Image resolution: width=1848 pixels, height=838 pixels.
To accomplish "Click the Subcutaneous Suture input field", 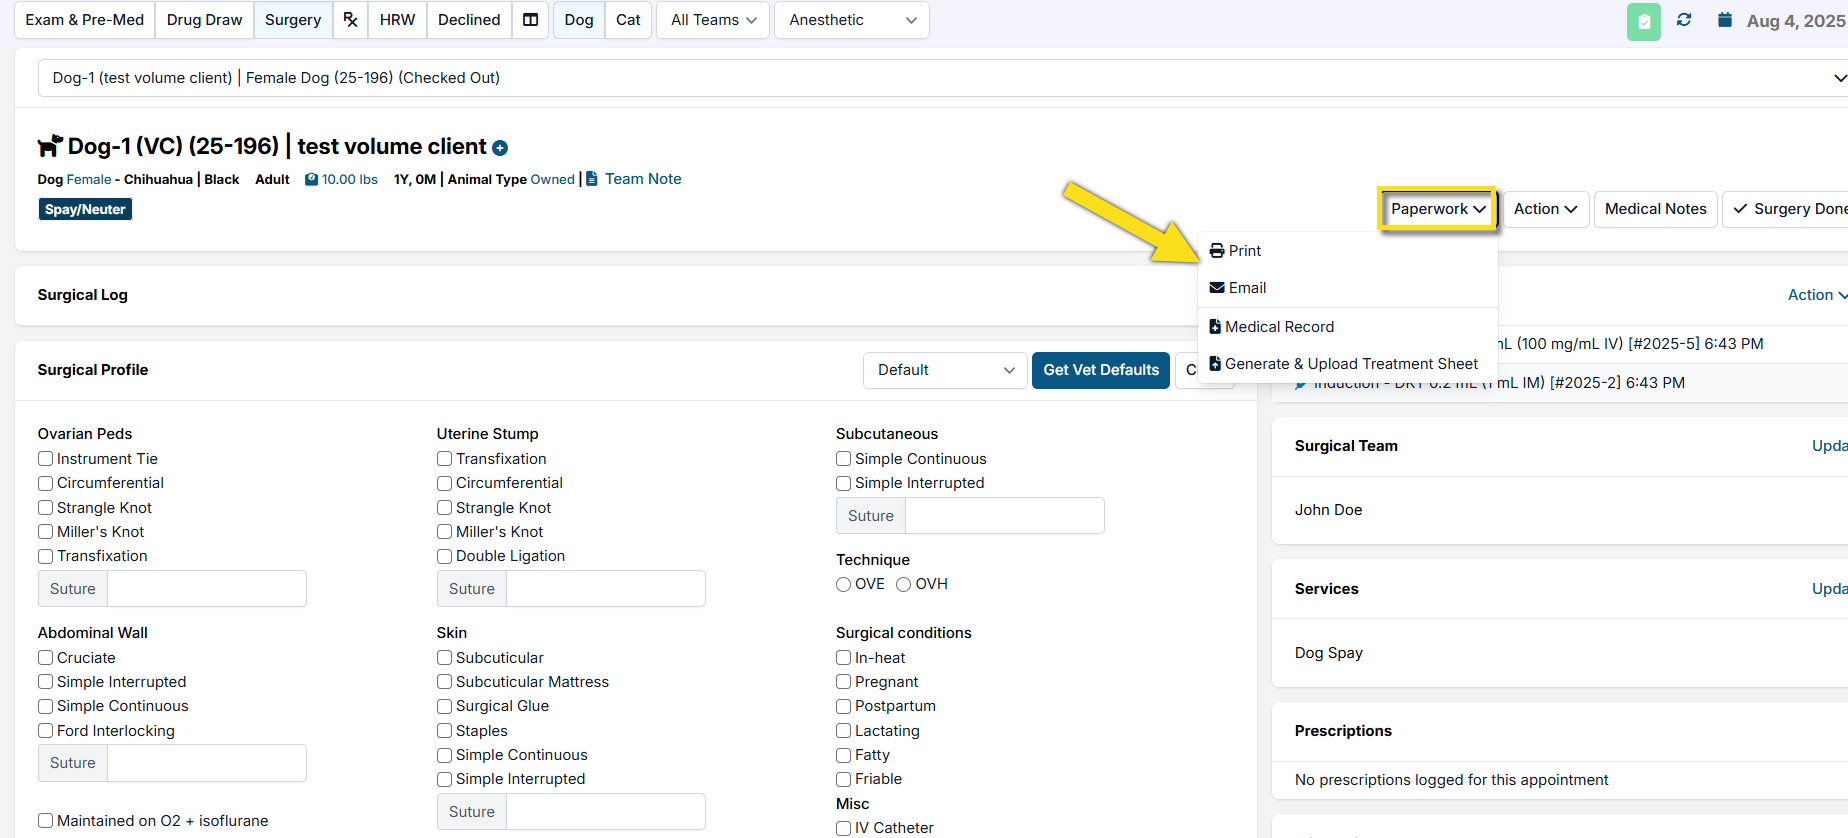I will click(x=1003, y=516).
